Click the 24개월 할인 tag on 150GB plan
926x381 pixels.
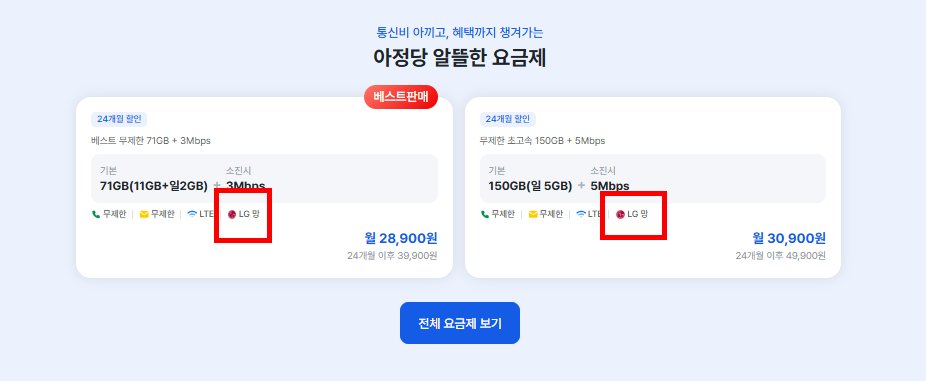508,119
